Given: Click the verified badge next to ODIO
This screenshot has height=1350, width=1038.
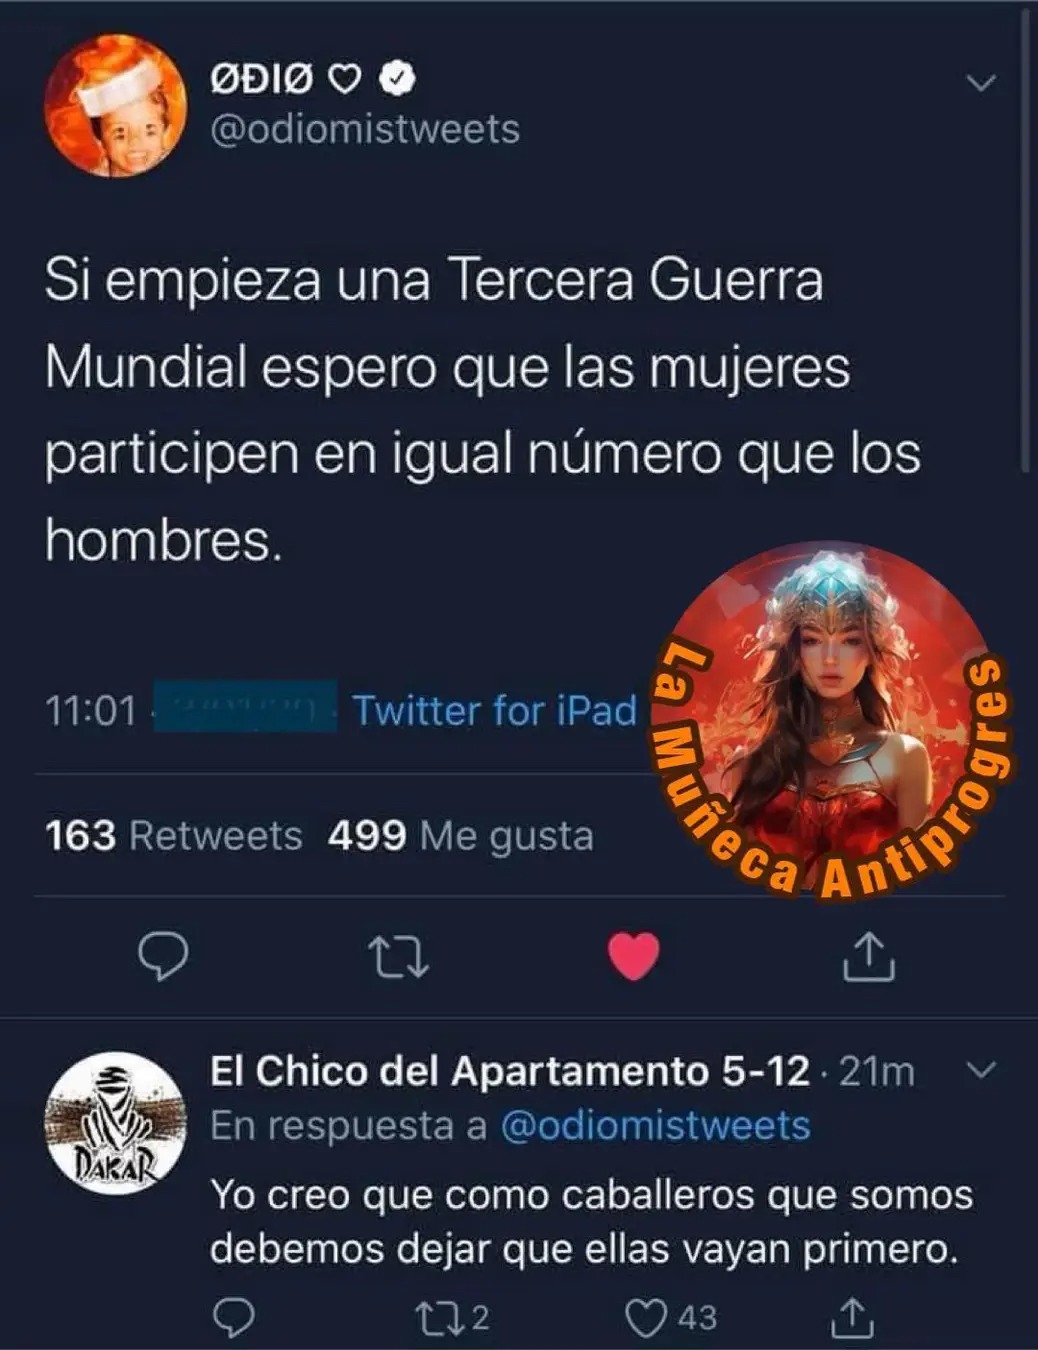Looking at the screenshot, I should [399, 80].
